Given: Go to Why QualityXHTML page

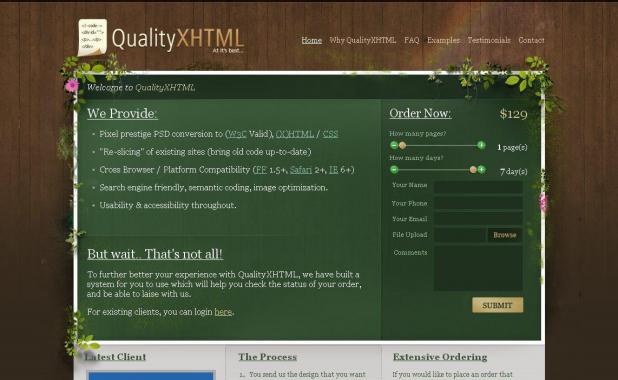Looking at the screenshot, I should coord(363,40).
